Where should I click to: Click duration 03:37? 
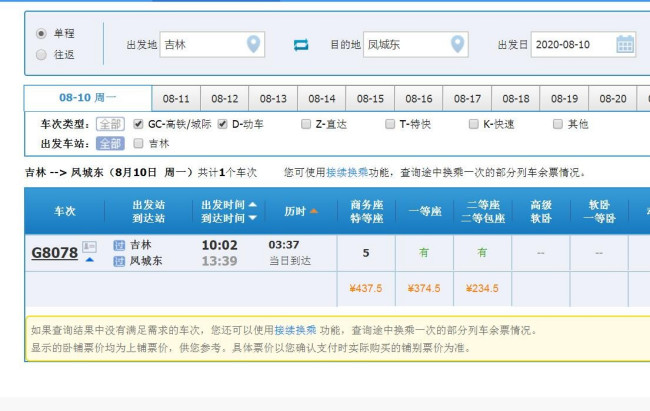(x=284, y=245)
